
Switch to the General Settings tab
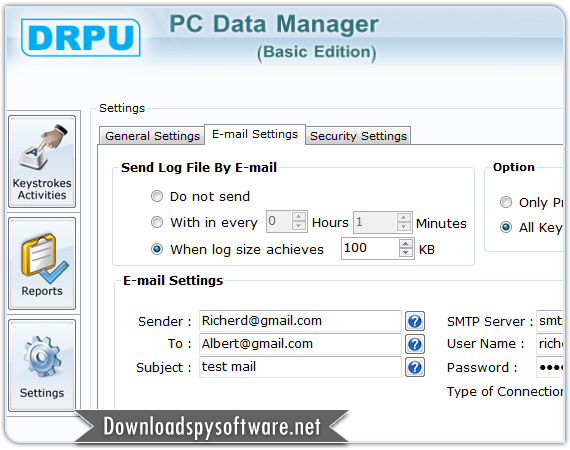[x=152, y=136]
